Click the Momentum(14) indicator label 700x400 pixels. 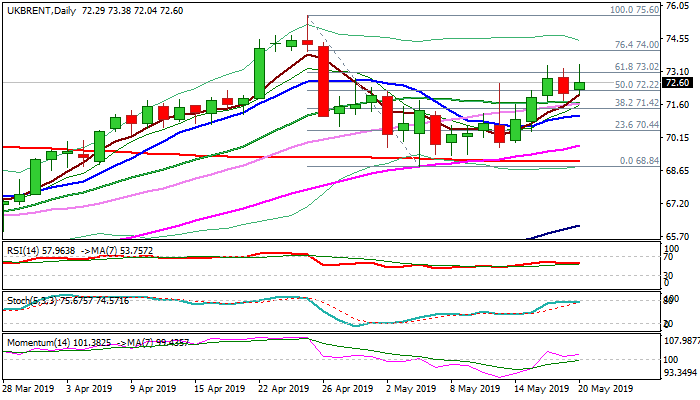35,341
